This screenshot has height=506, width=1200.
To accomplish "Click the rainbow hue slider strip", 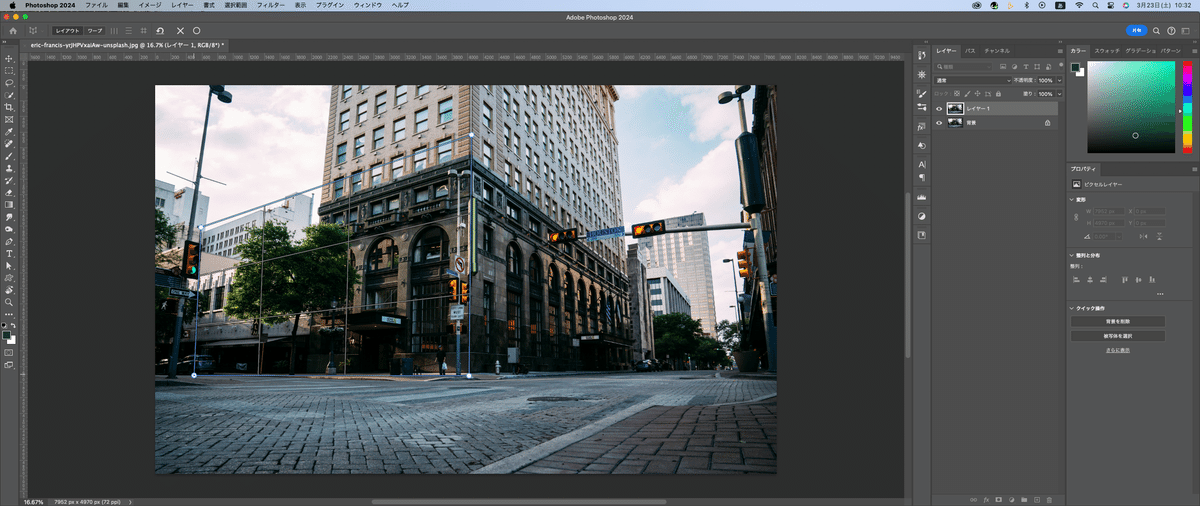I will [1186, 107].
